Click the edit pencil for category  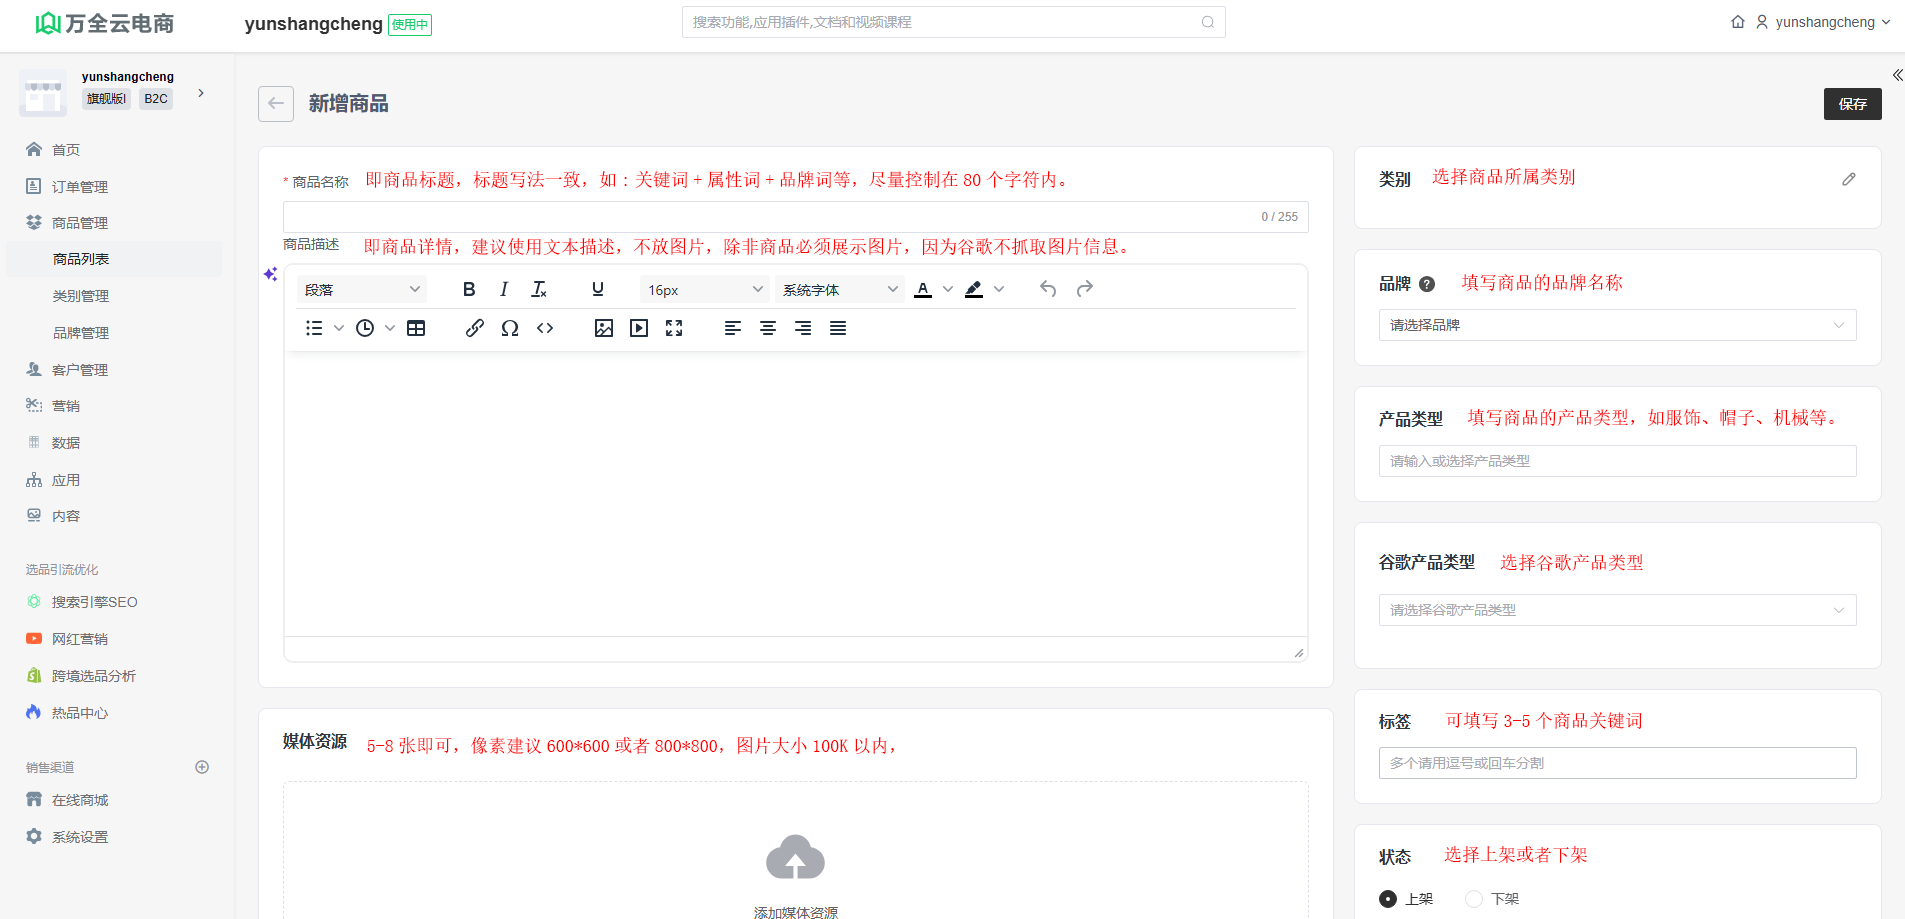point(1849,179)
